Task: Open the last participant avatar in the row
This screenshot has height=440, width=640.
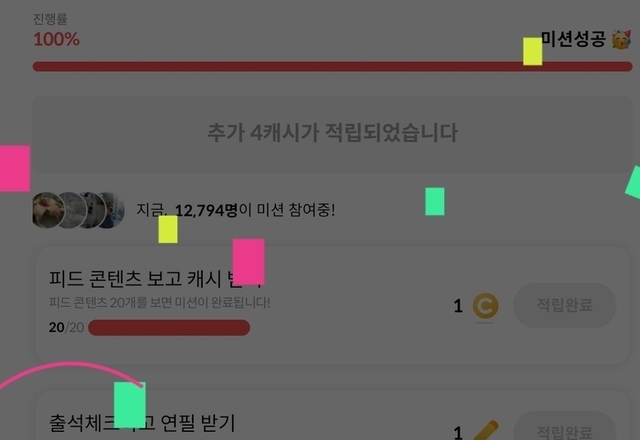Action: (111, 210)
